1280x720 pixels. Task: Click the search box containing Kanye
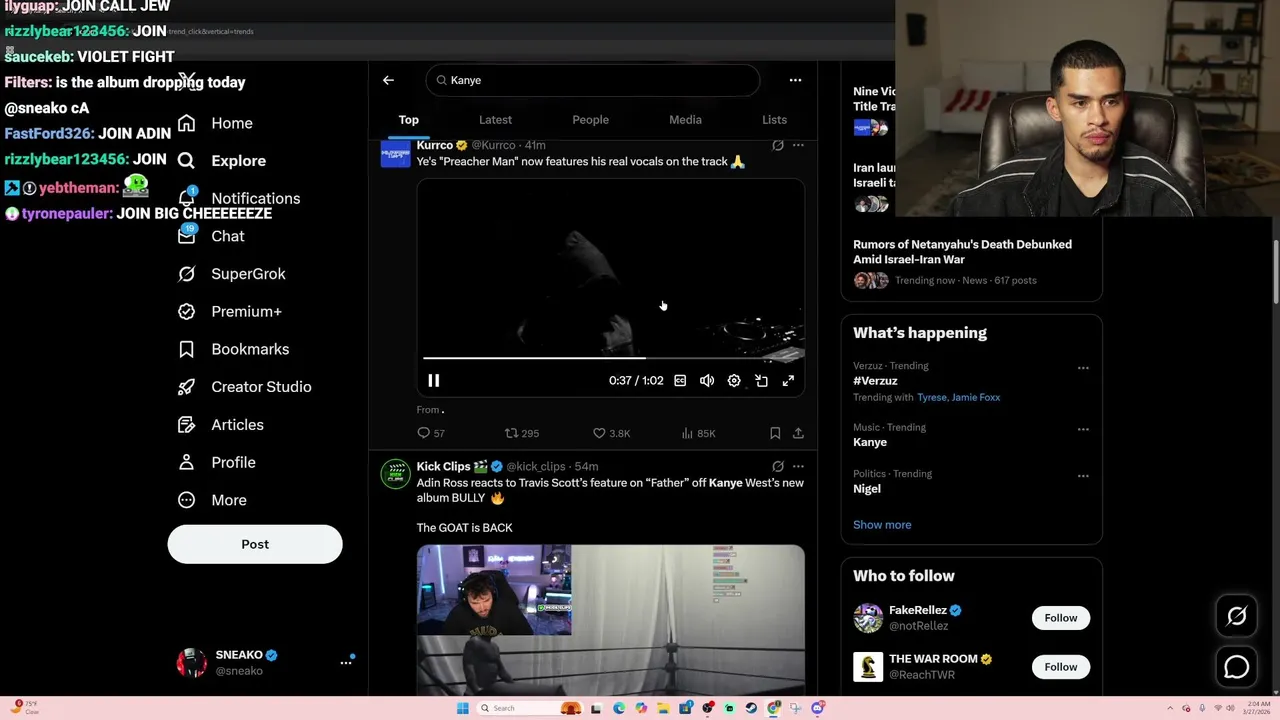[x=593, y=80]
